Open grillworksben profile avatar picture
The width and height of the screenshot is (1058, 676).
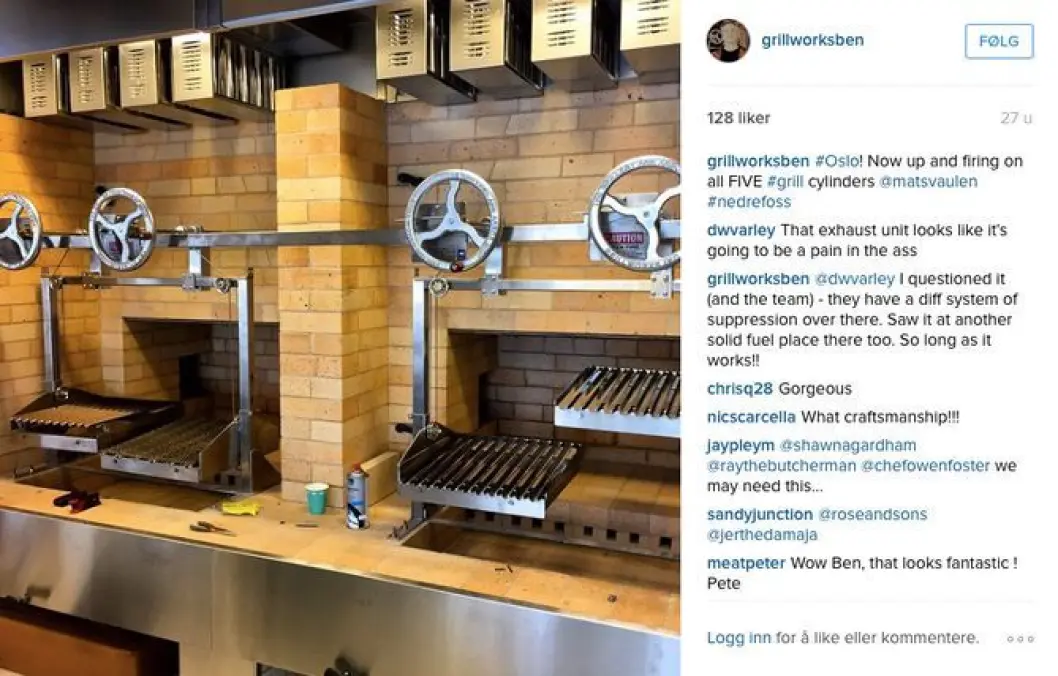click(x=728, y=40)
